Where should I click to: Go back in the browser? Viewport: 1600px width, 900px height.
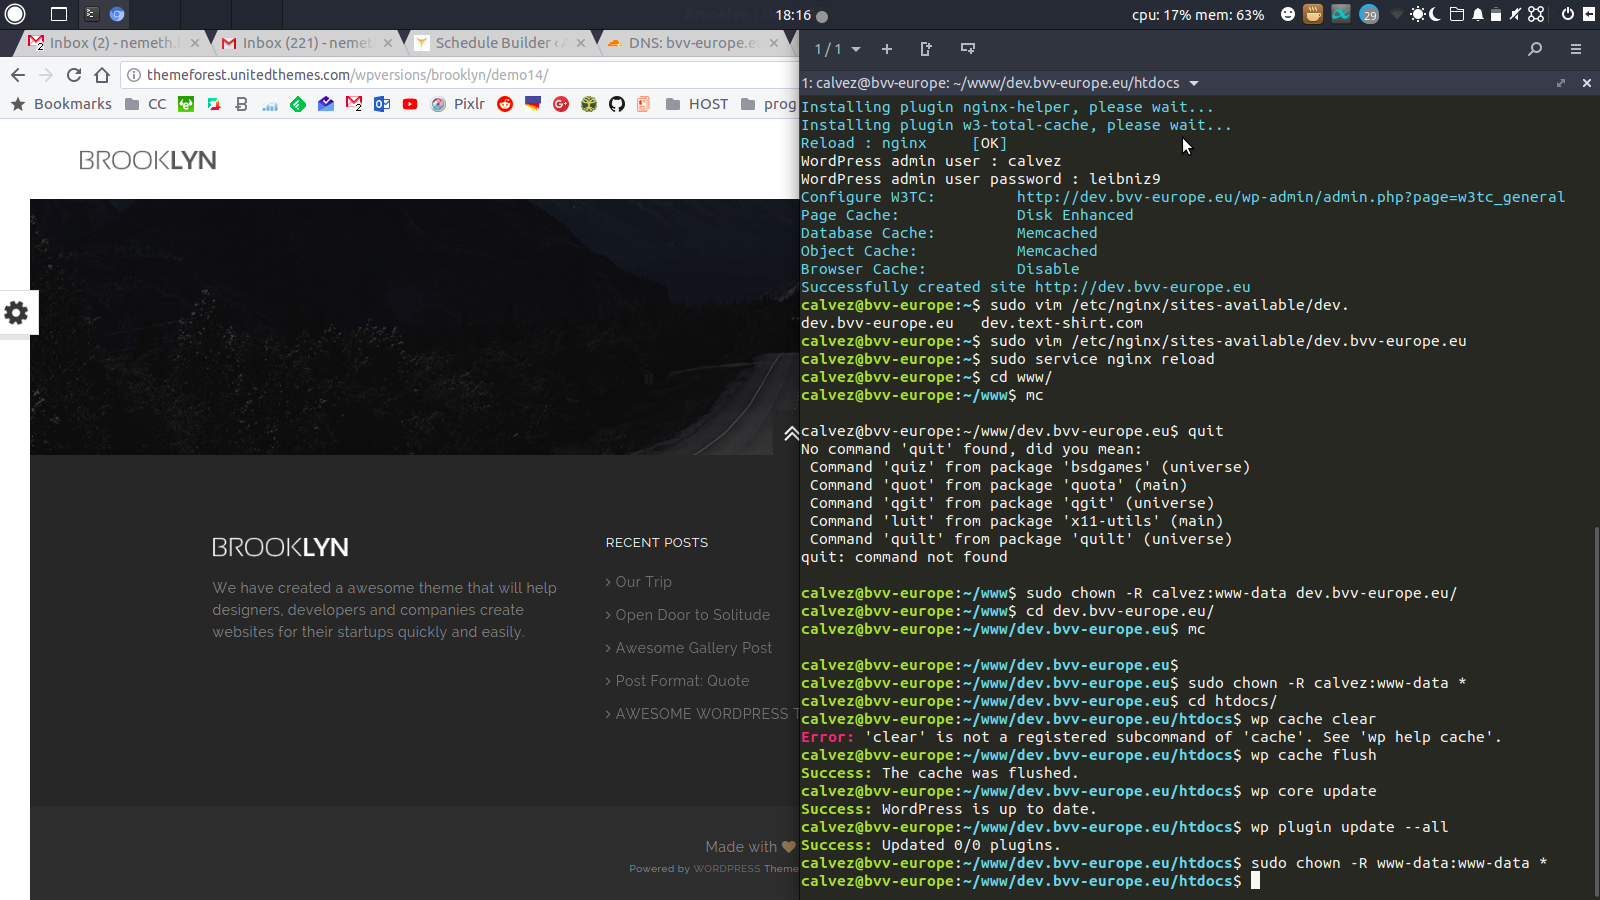pos(18,75)
